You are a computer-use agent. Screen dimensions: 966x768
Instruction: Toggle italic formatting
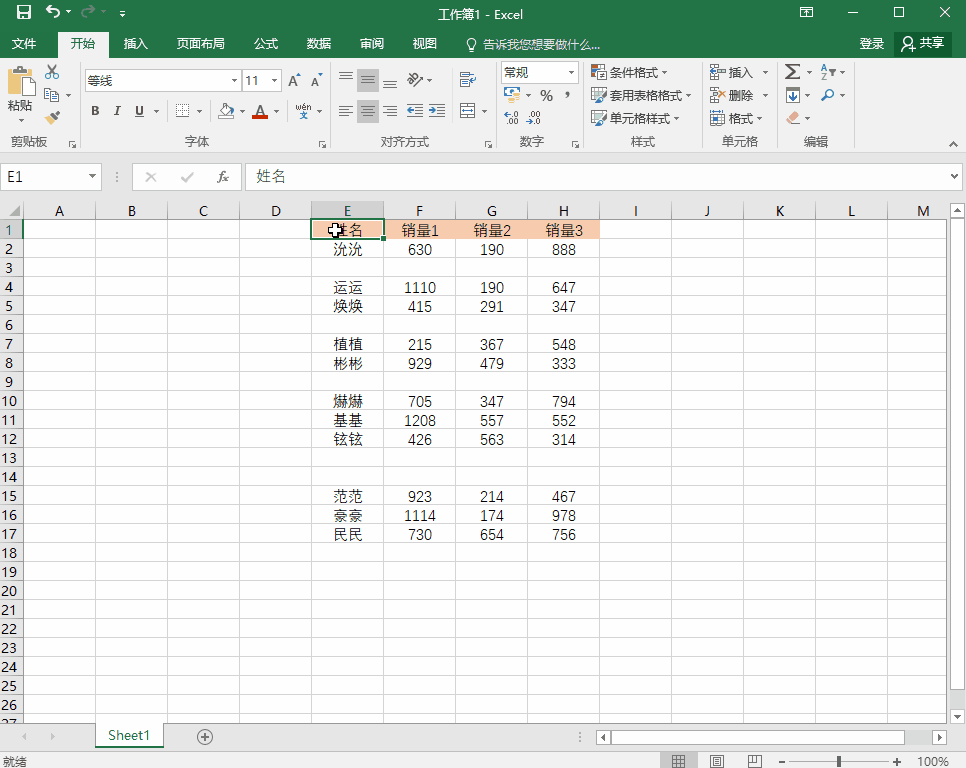[117, 111]
